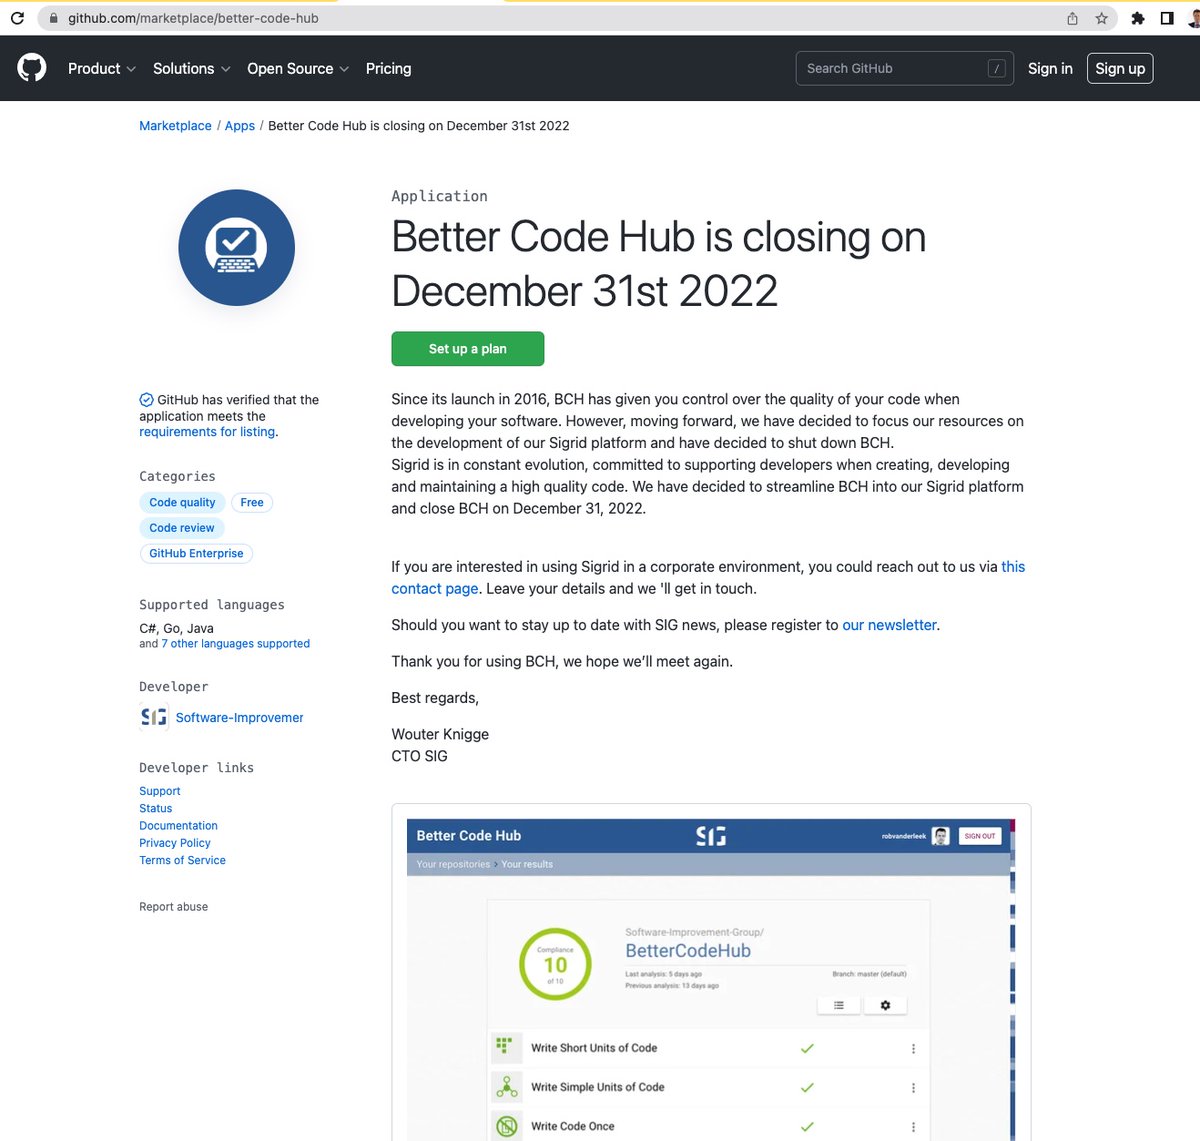Click the browser profile avatar
This screenshot has height=1141, width=1200.
(1194, 18)
